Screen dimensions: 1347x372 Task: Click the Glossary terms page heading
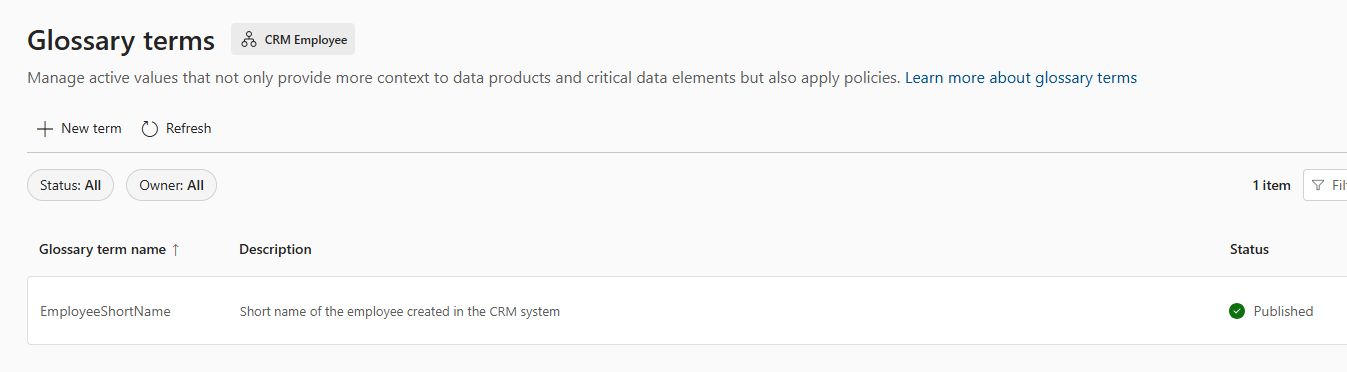[x=121, y=40]
